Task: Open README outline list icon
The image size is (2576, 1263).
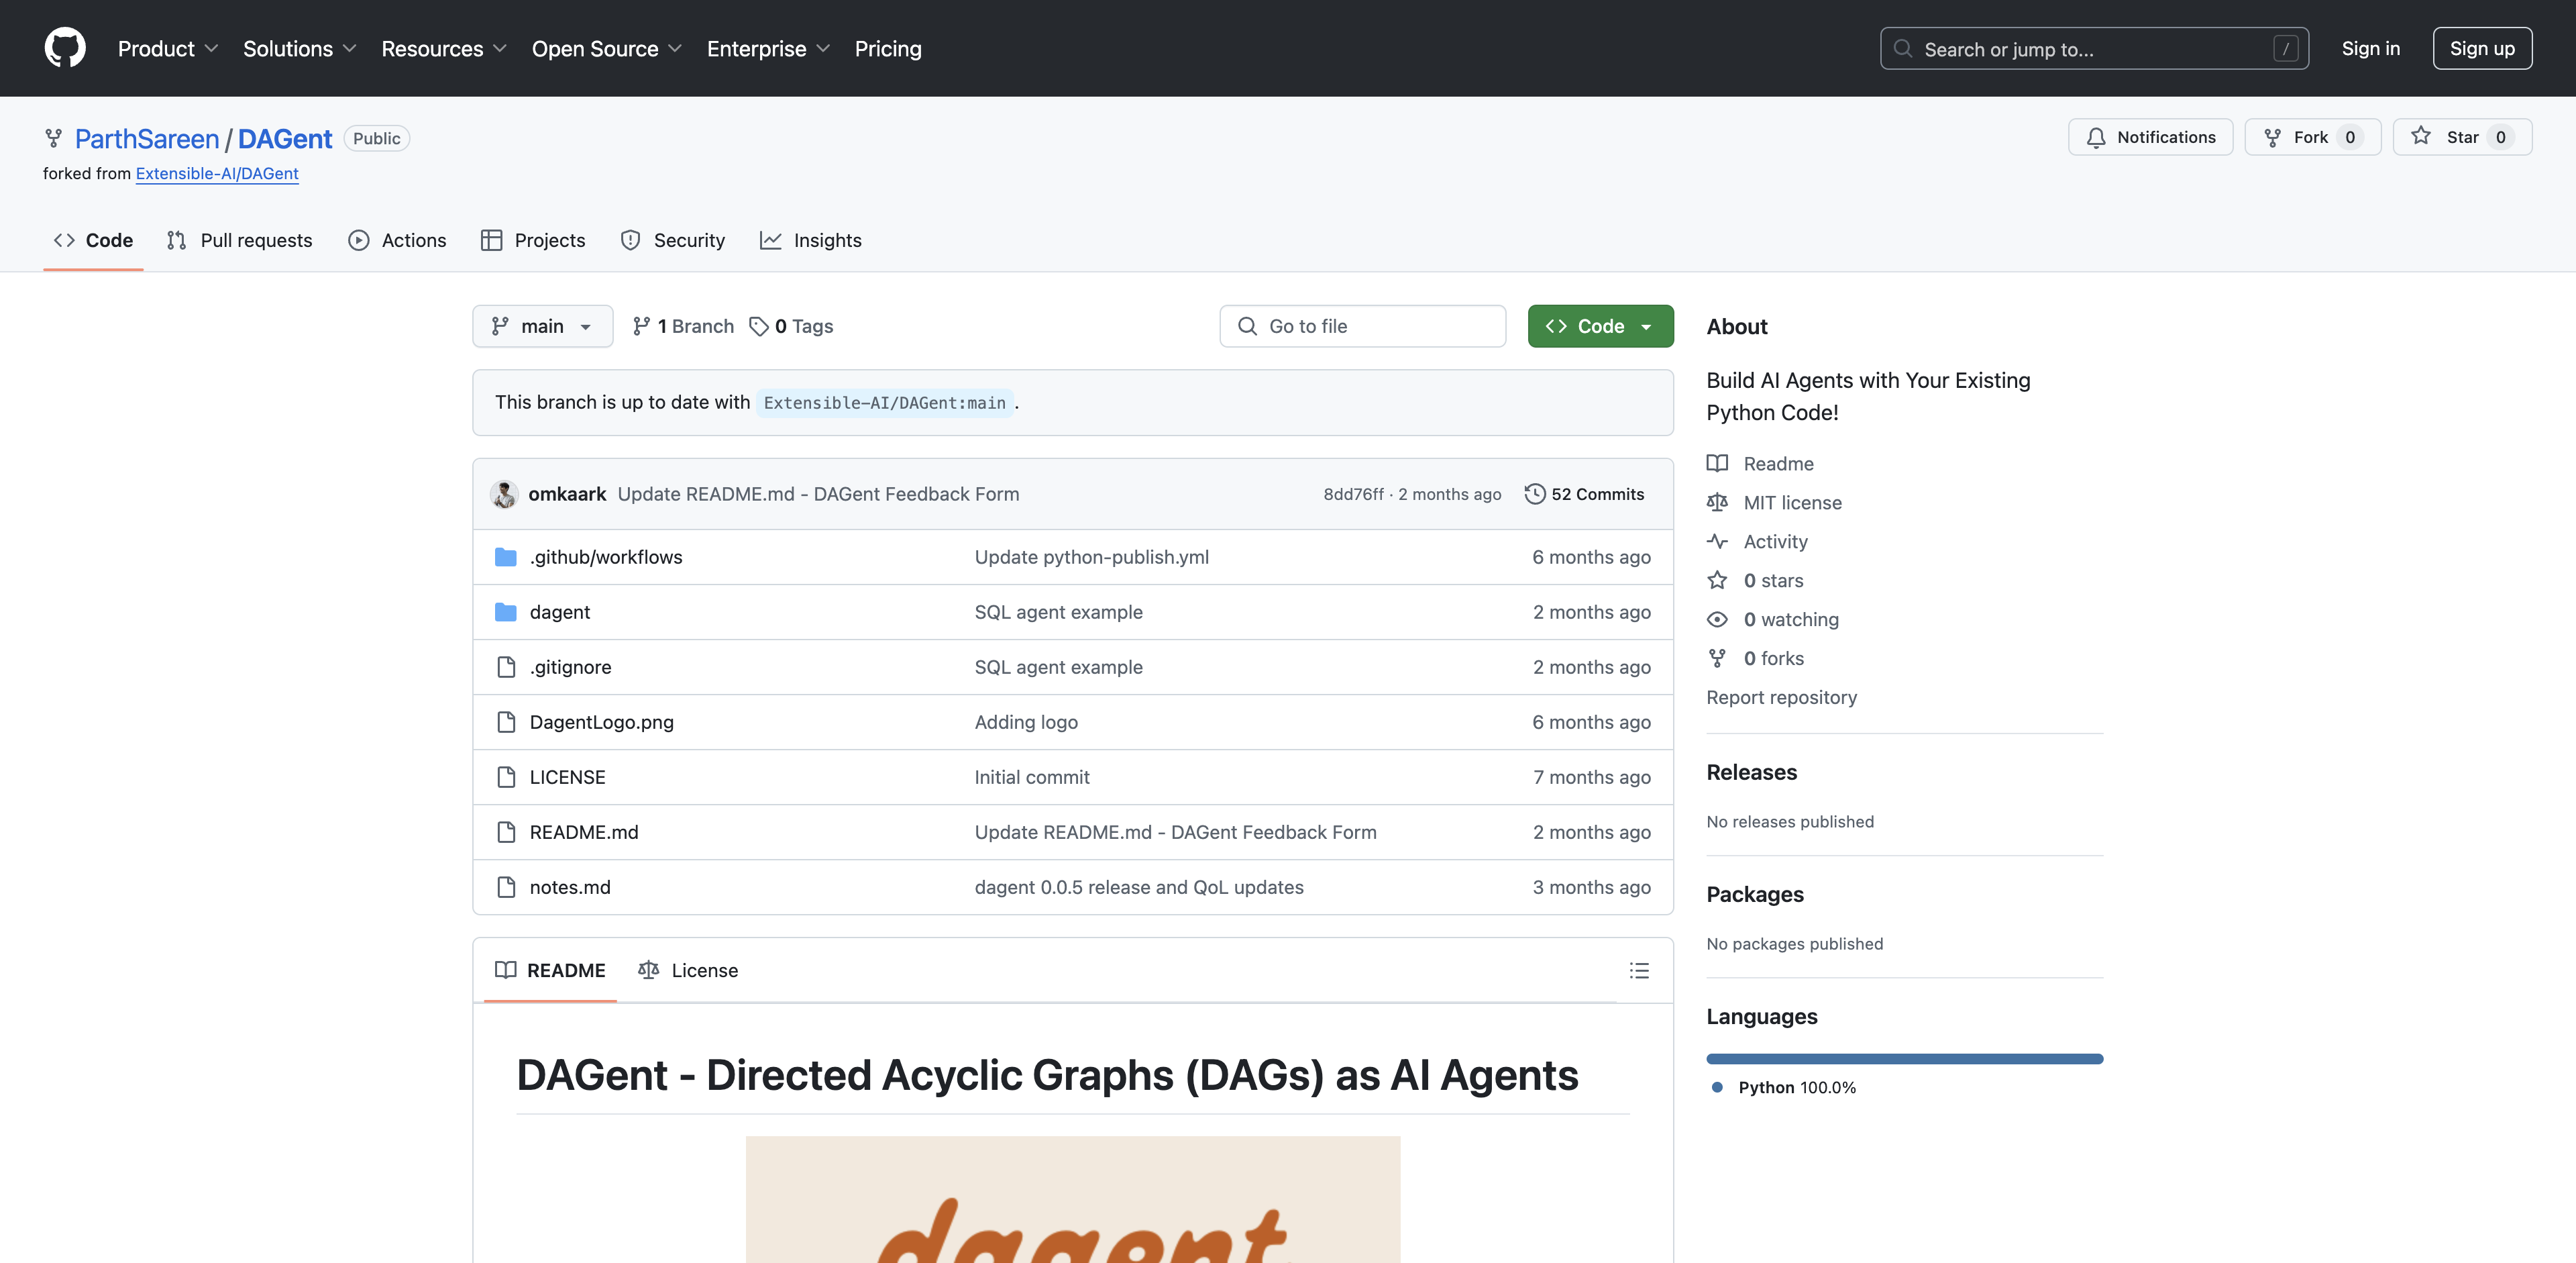Action: (x=1639, y=970)
